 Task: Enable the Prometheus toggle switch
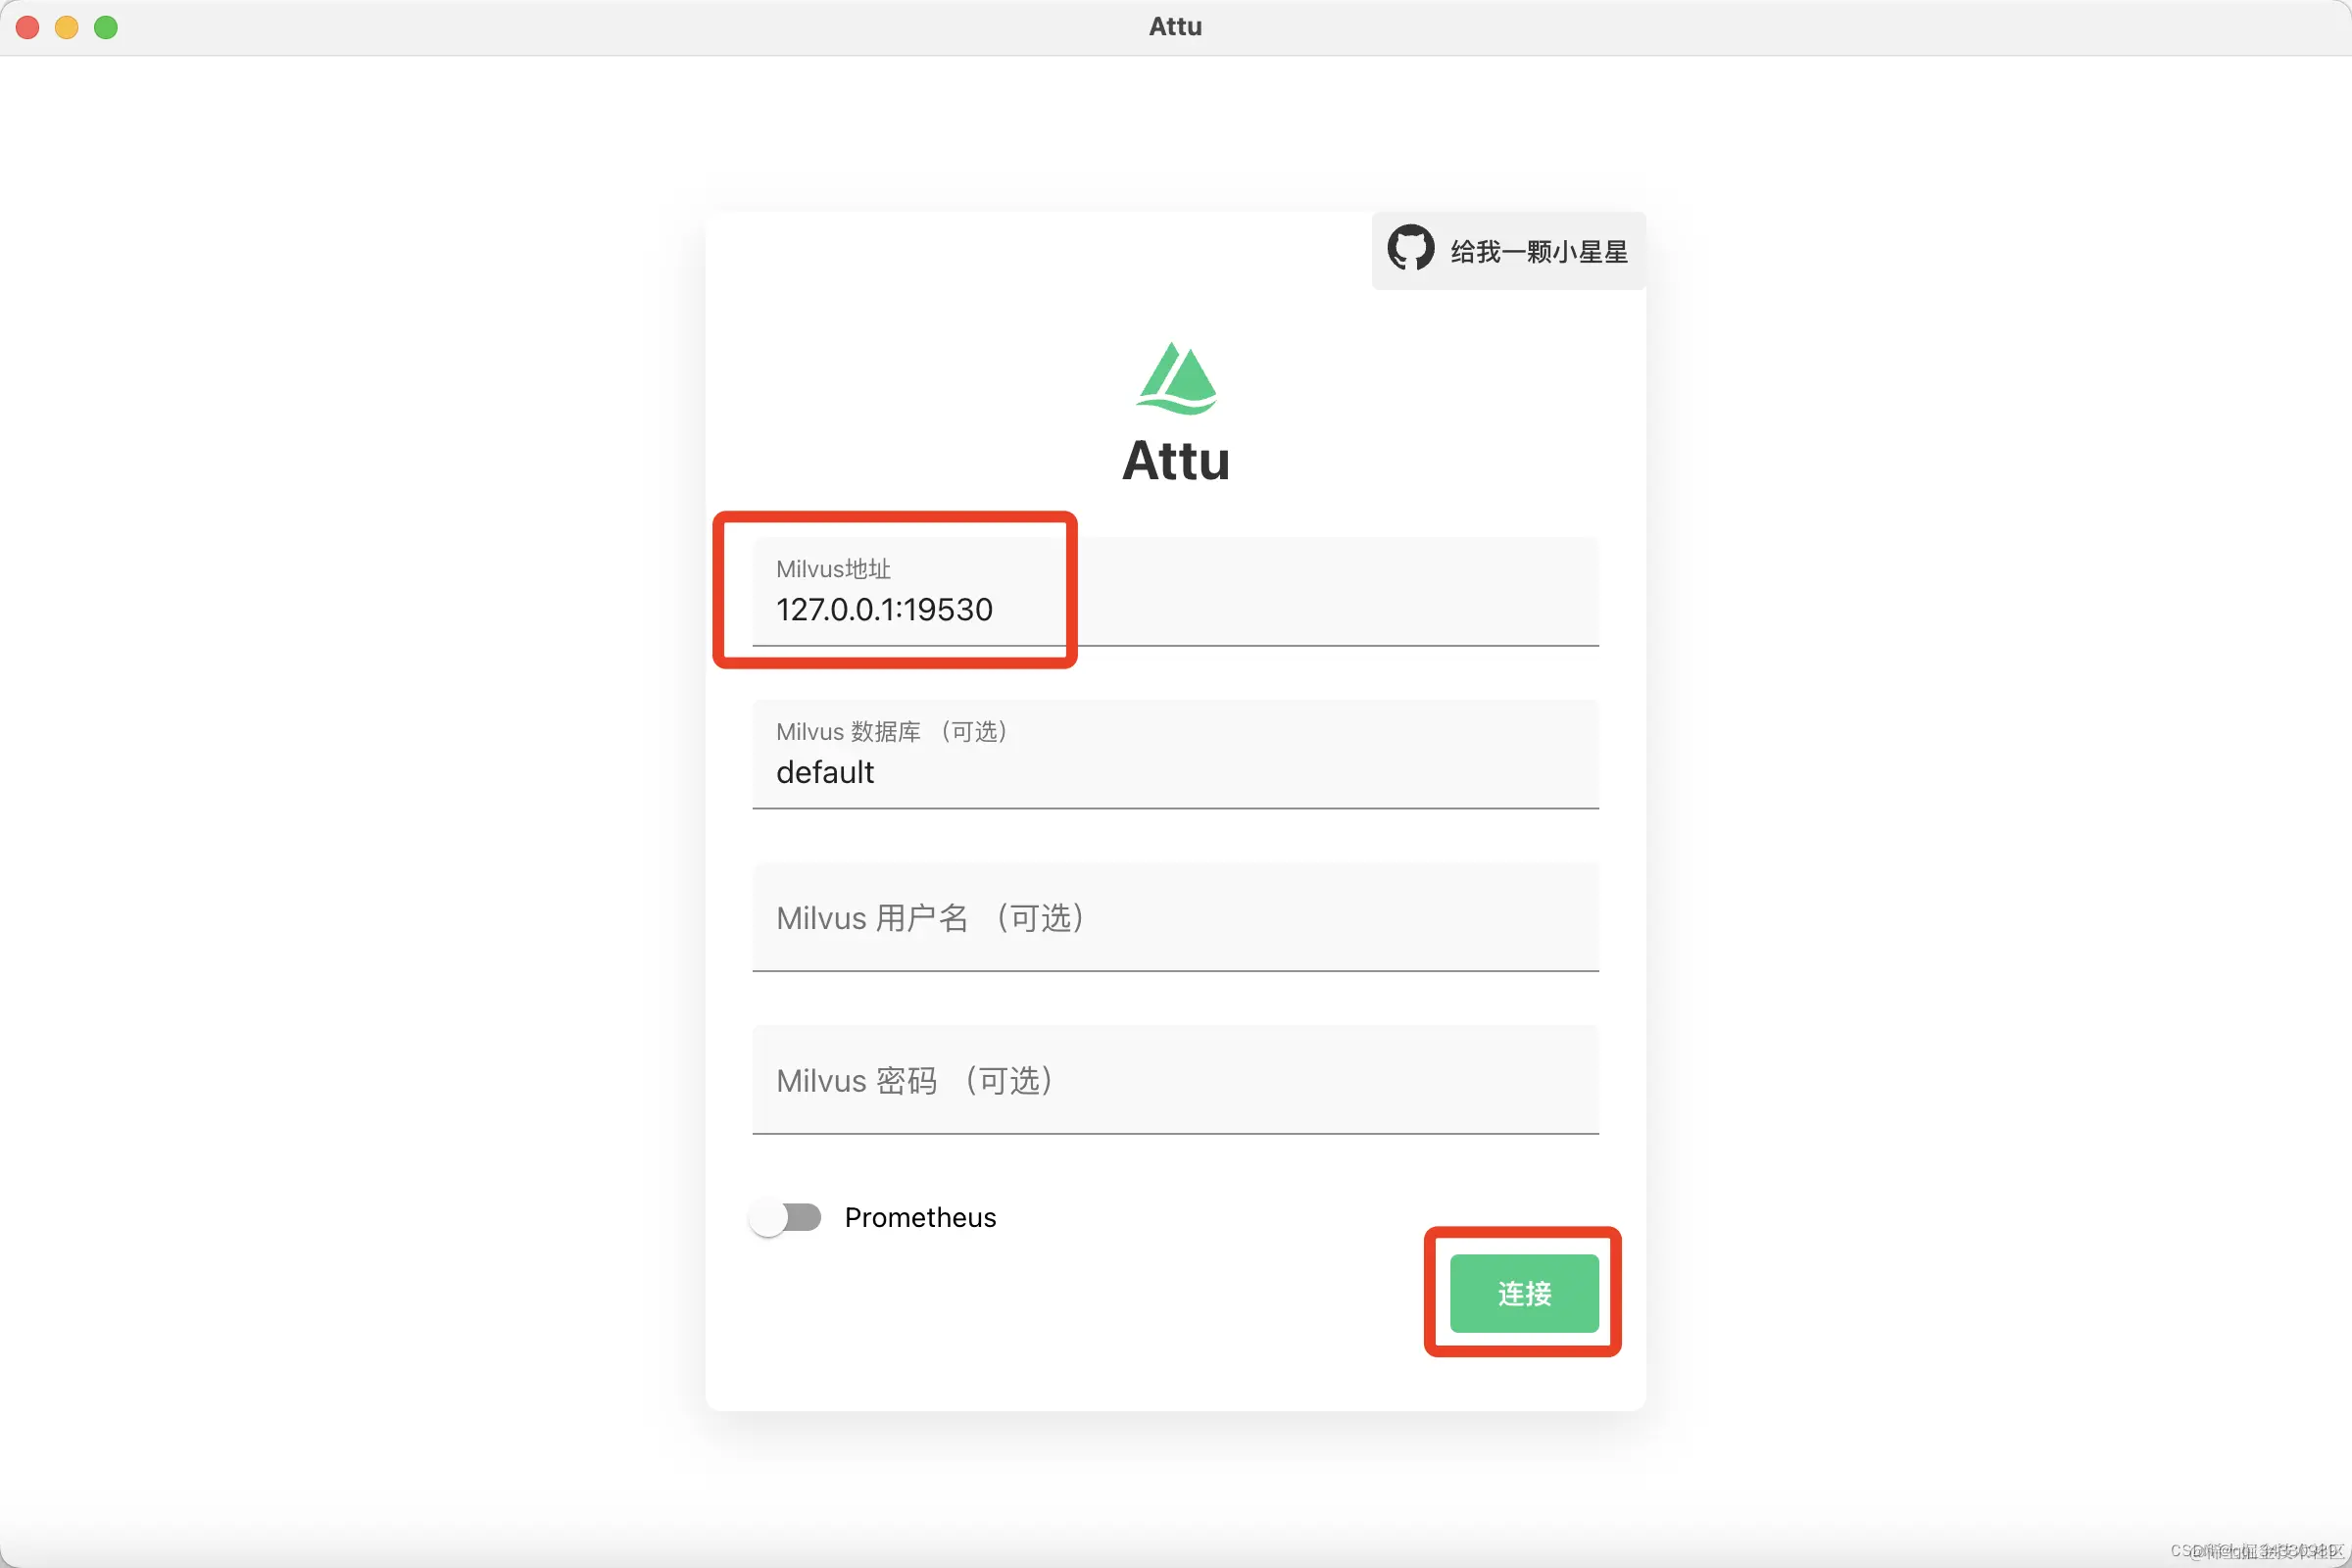pyautogui.click(x=785, y=1217)
